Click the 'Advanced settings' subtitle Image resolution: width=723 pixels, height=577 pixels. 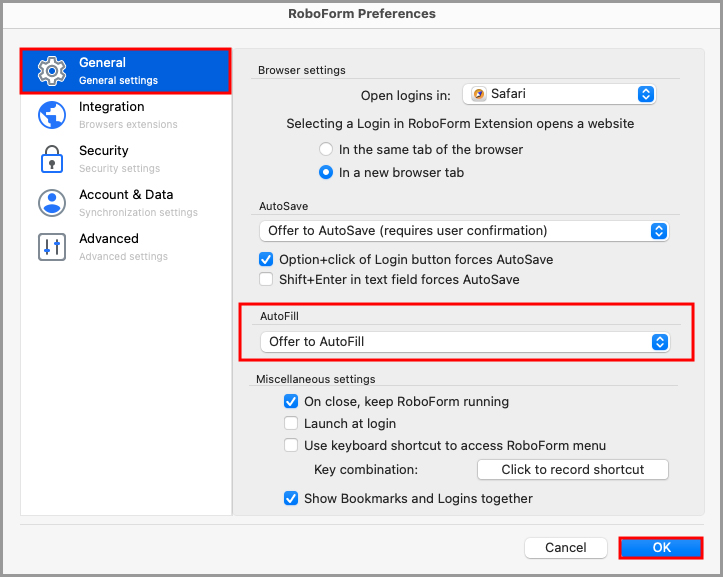(124, 256)
